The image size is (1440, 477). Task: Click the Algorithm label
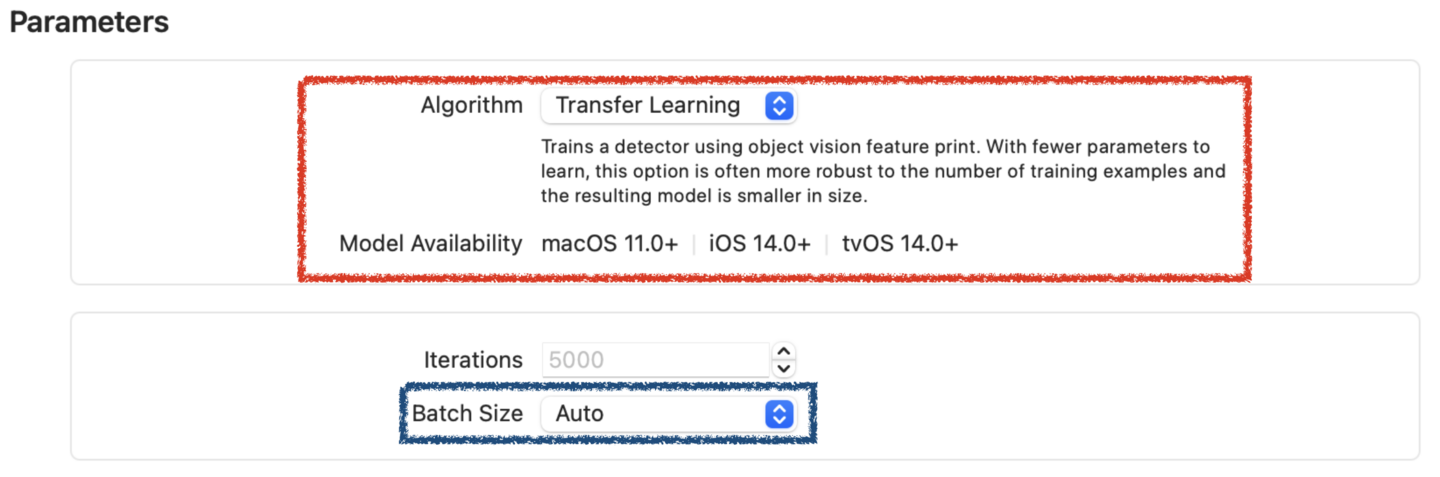point(471,106)
